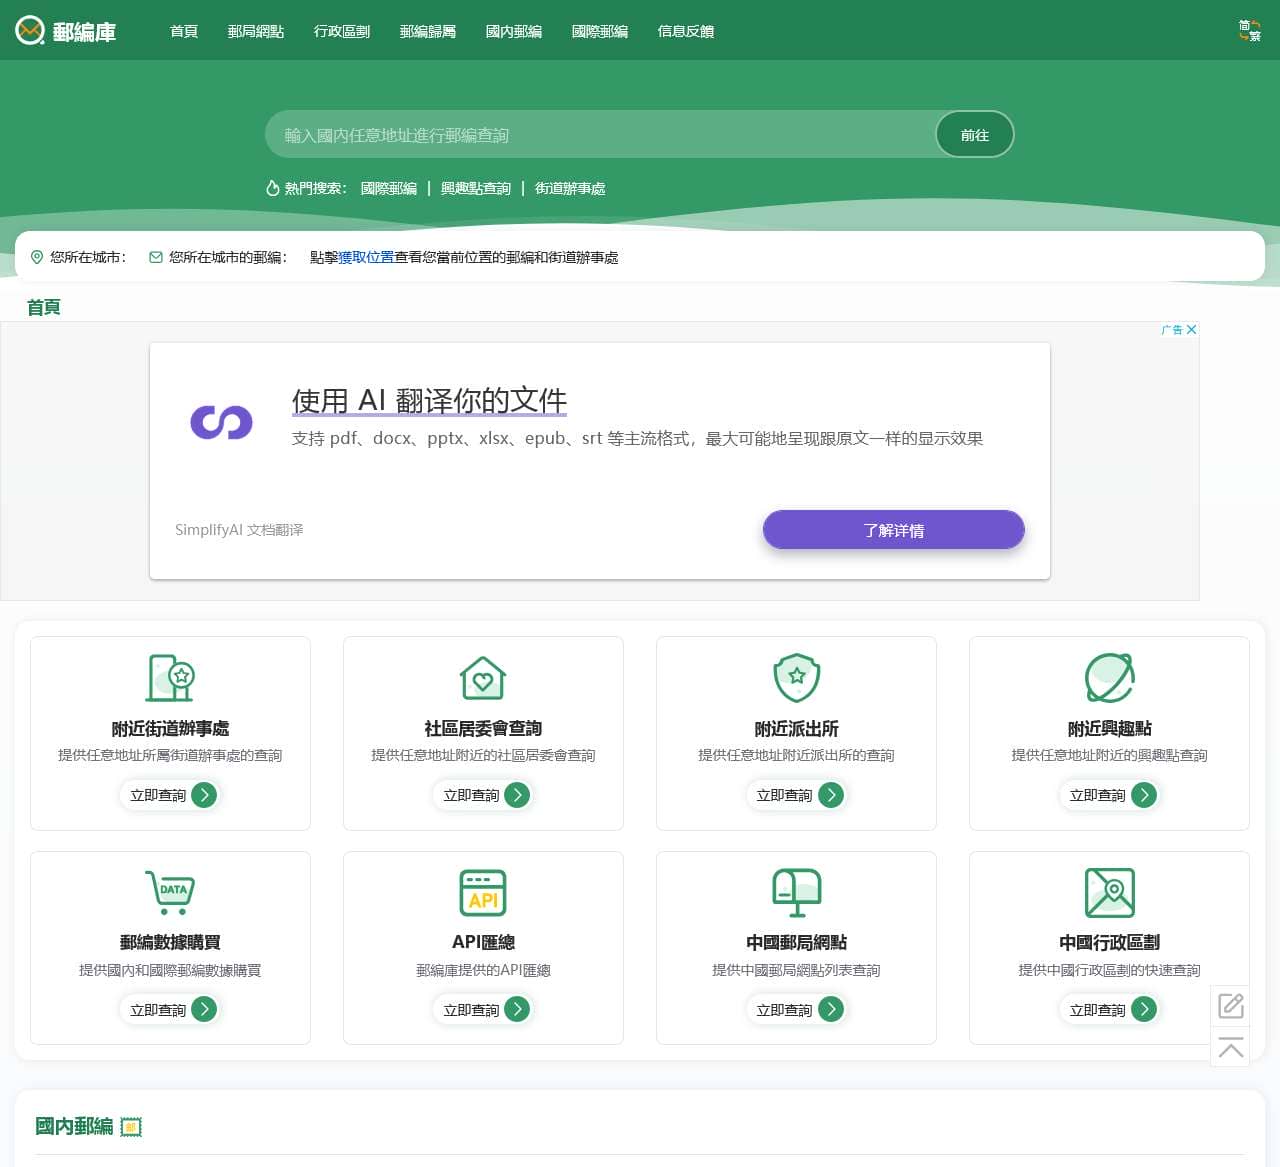
Task: Open the 信息反饋 nav menu item
Action: (686, 31)
